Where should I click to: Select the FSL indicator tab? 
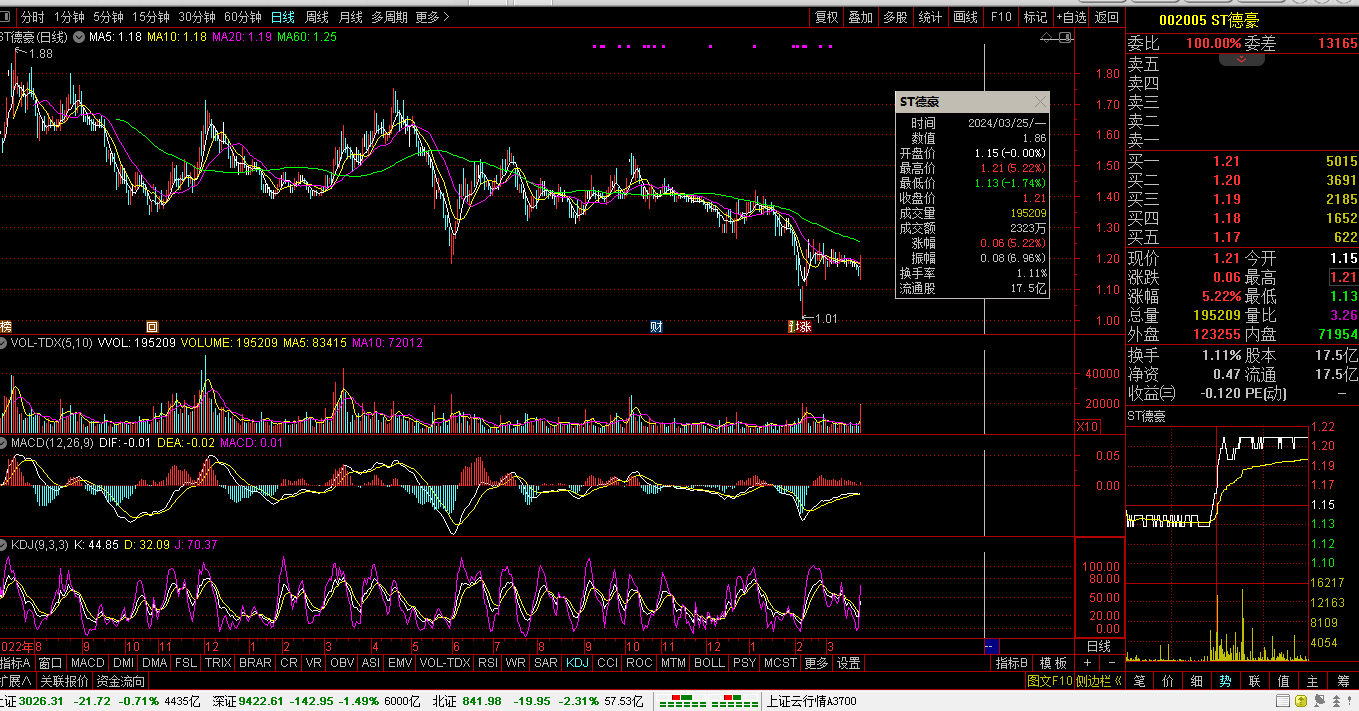coord(186,663)
